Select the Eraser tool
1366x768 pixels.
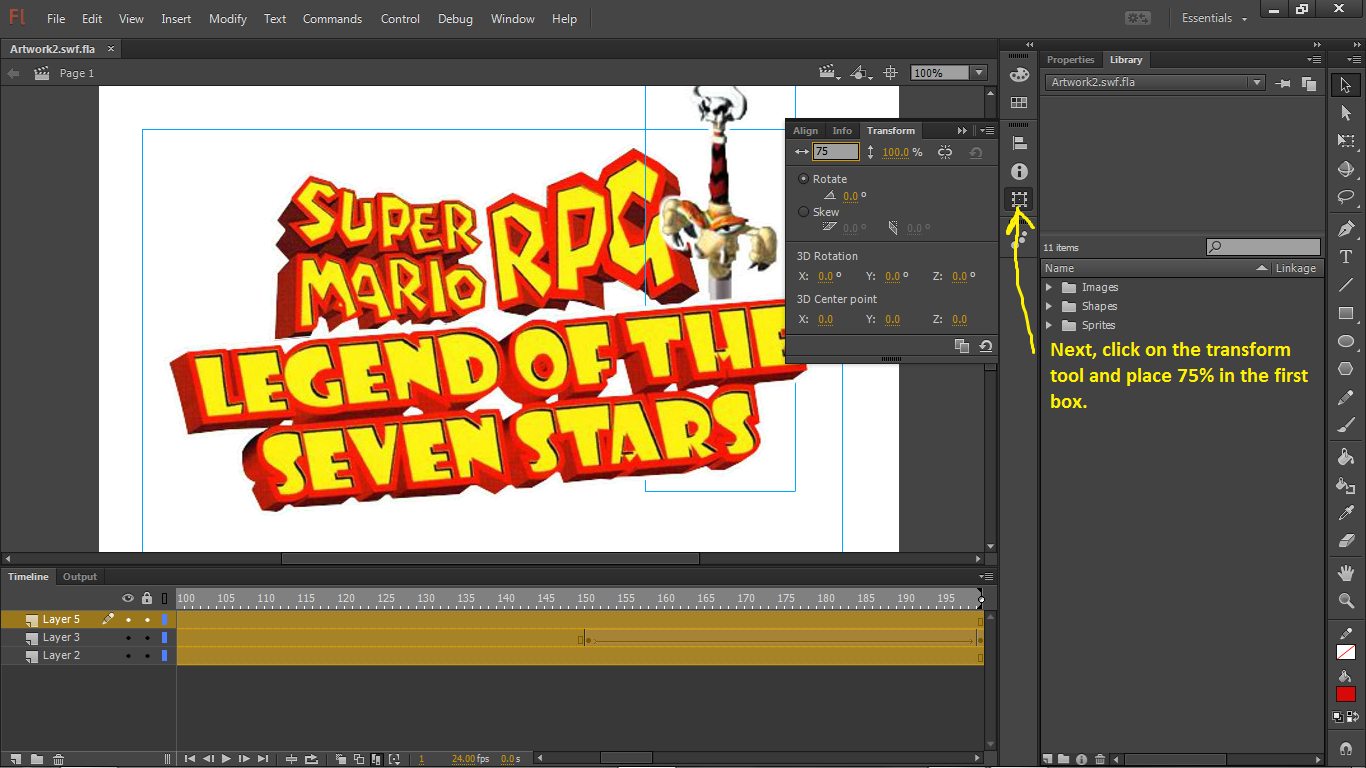[1346, 541]
